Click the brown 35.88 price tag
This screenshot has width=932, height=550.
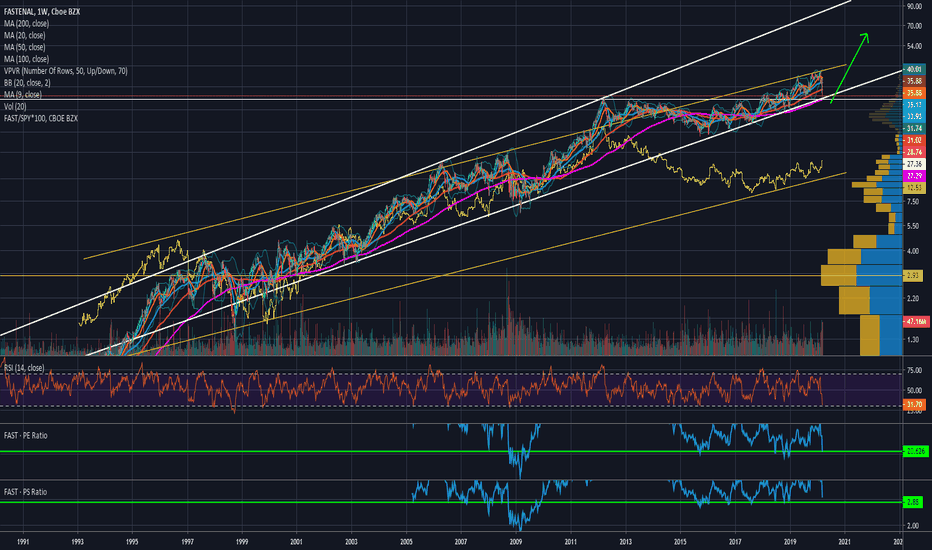pos(914,81)
